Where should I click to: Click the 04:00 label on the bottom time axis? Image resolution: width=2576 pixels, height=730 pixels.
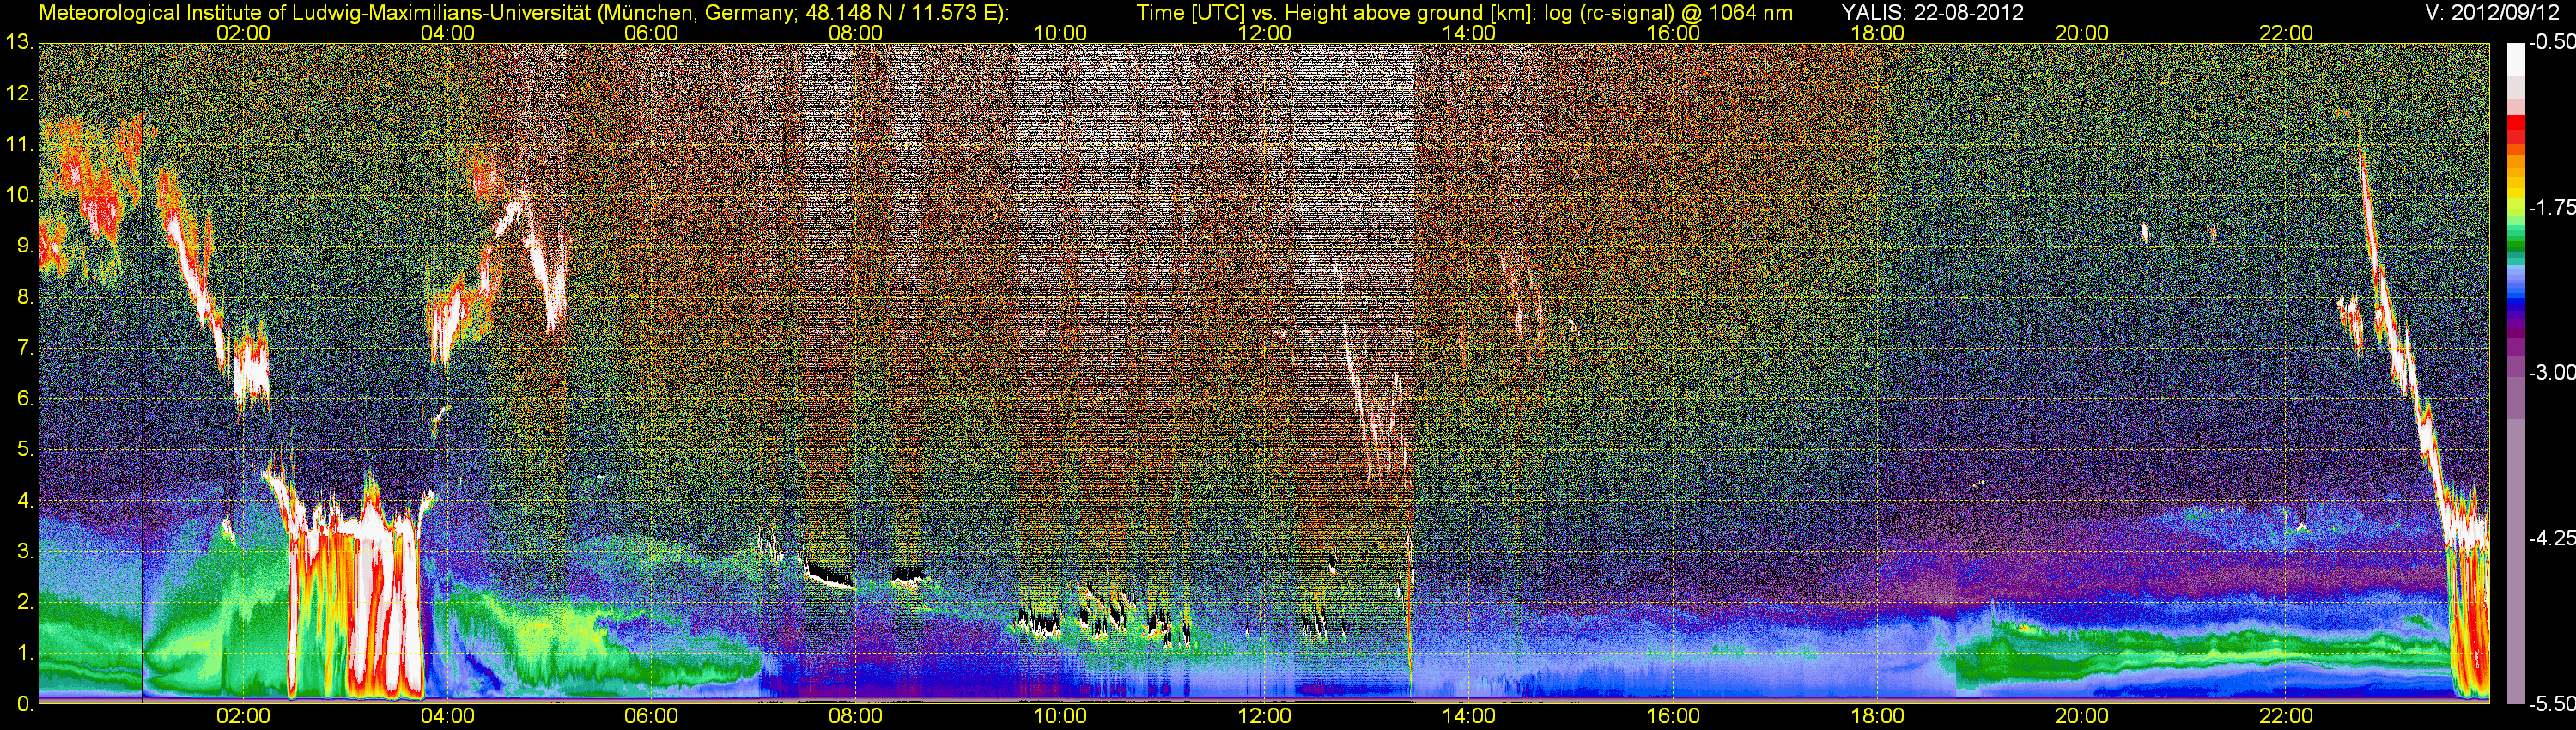[447, 716]
